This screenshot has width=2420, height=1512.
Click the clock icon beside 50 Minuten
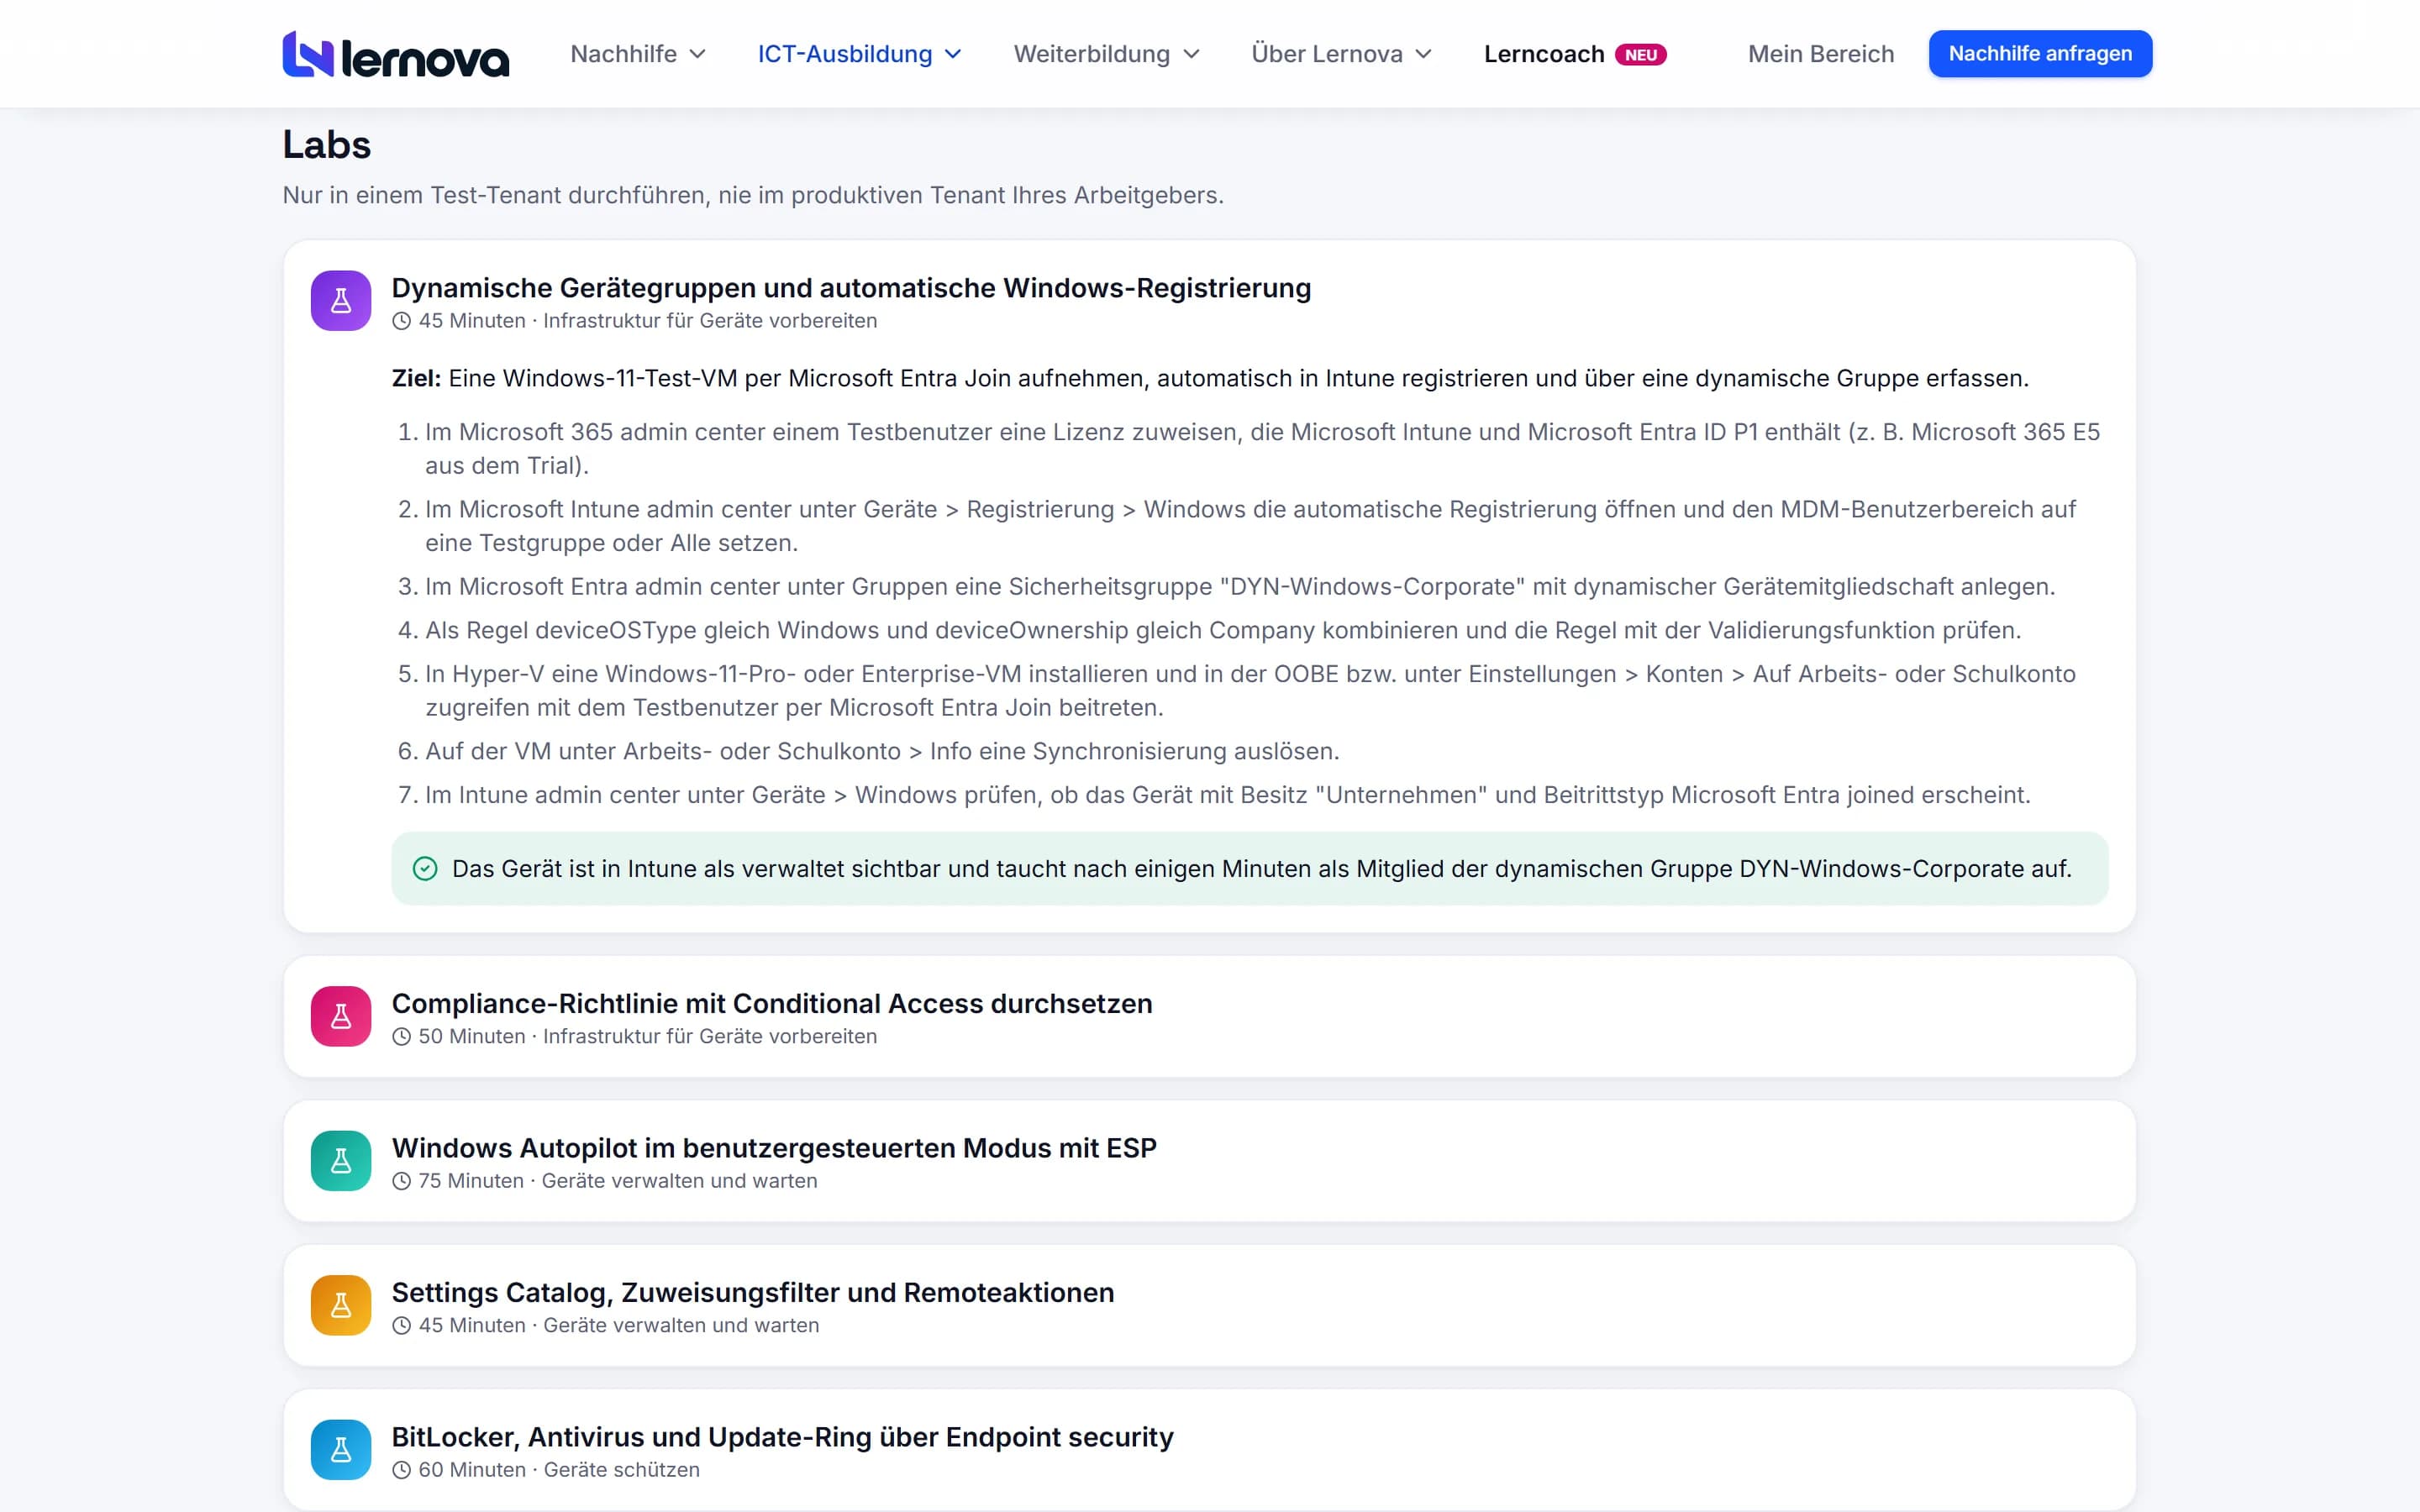click(402, 1037)
